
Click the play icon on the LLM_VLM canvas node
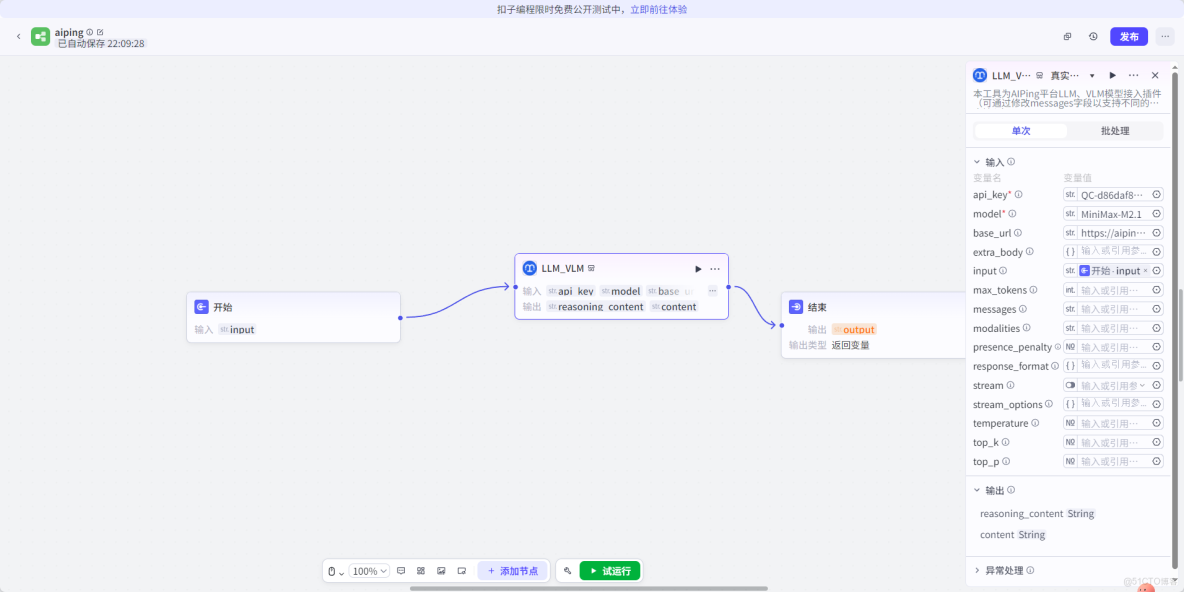click(697, 267)
